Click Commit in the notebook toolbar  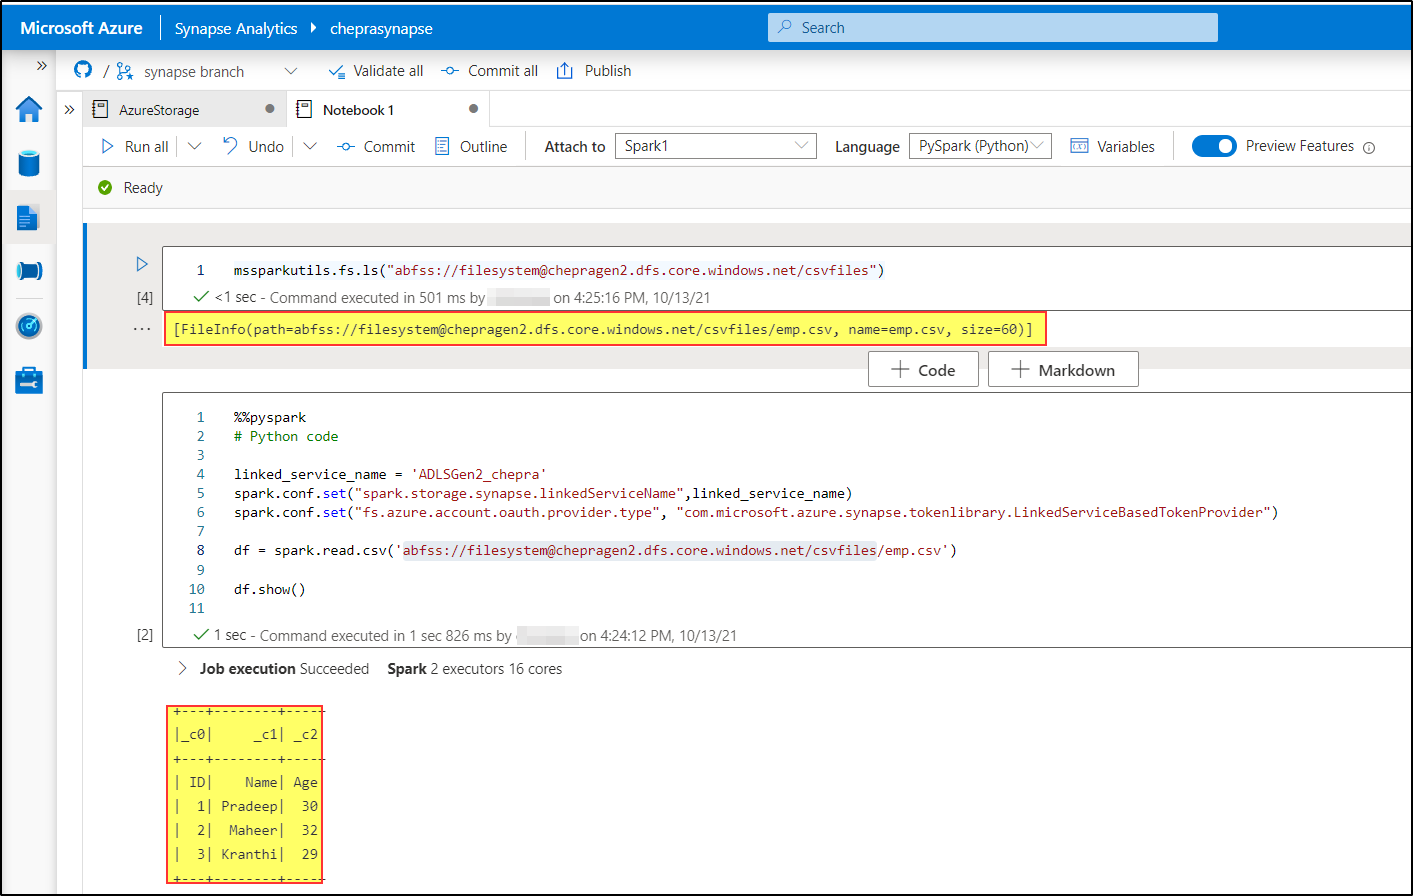click(x=376, y=146)
